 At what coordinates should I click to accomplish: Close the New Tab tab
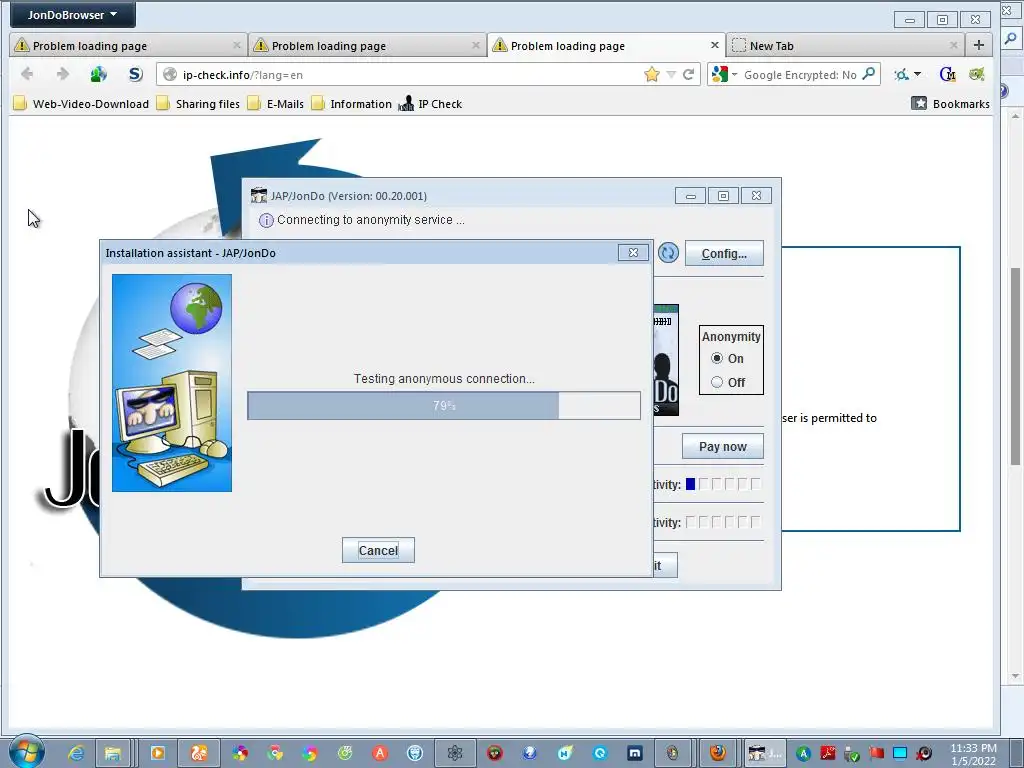click(953, 45)
